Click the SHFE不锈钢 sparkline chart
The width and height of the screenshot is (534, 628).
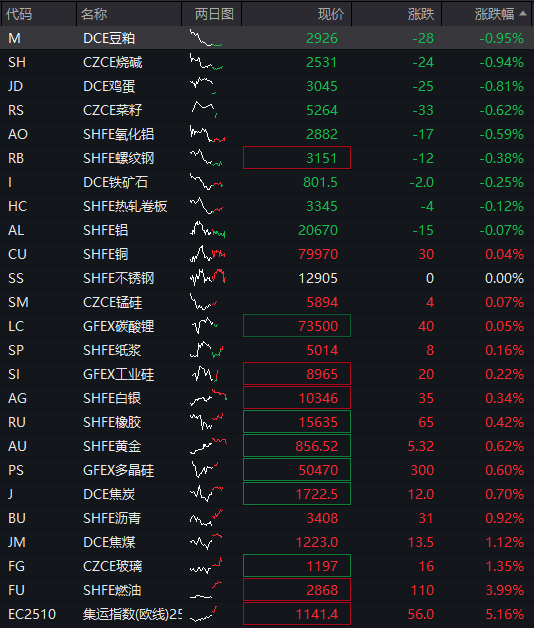click(x=208, y=278)
